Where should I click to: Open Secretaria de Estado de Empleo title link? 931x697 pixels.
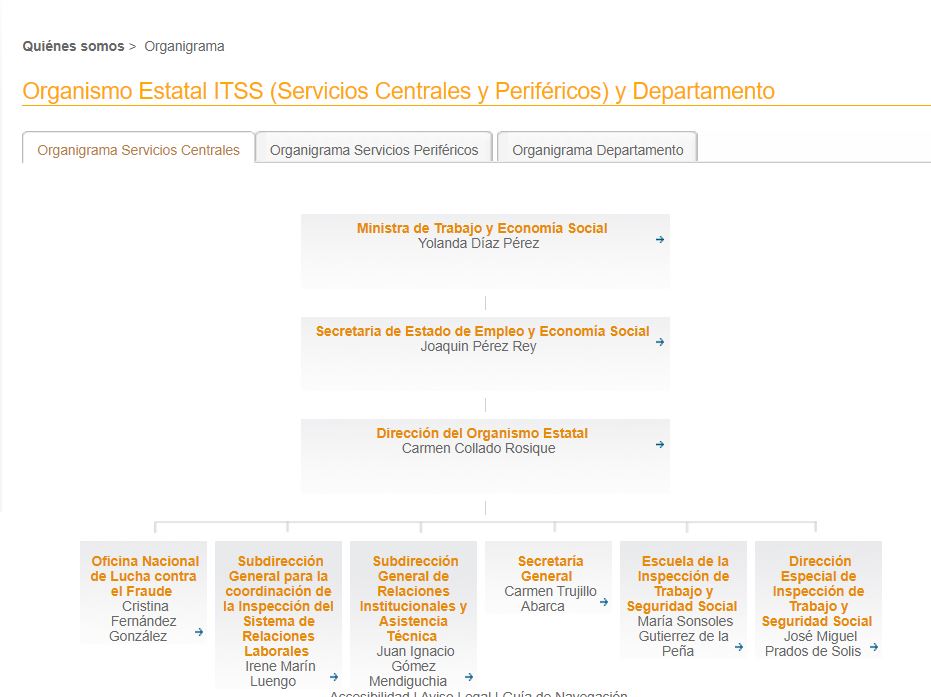click(482, 331)
